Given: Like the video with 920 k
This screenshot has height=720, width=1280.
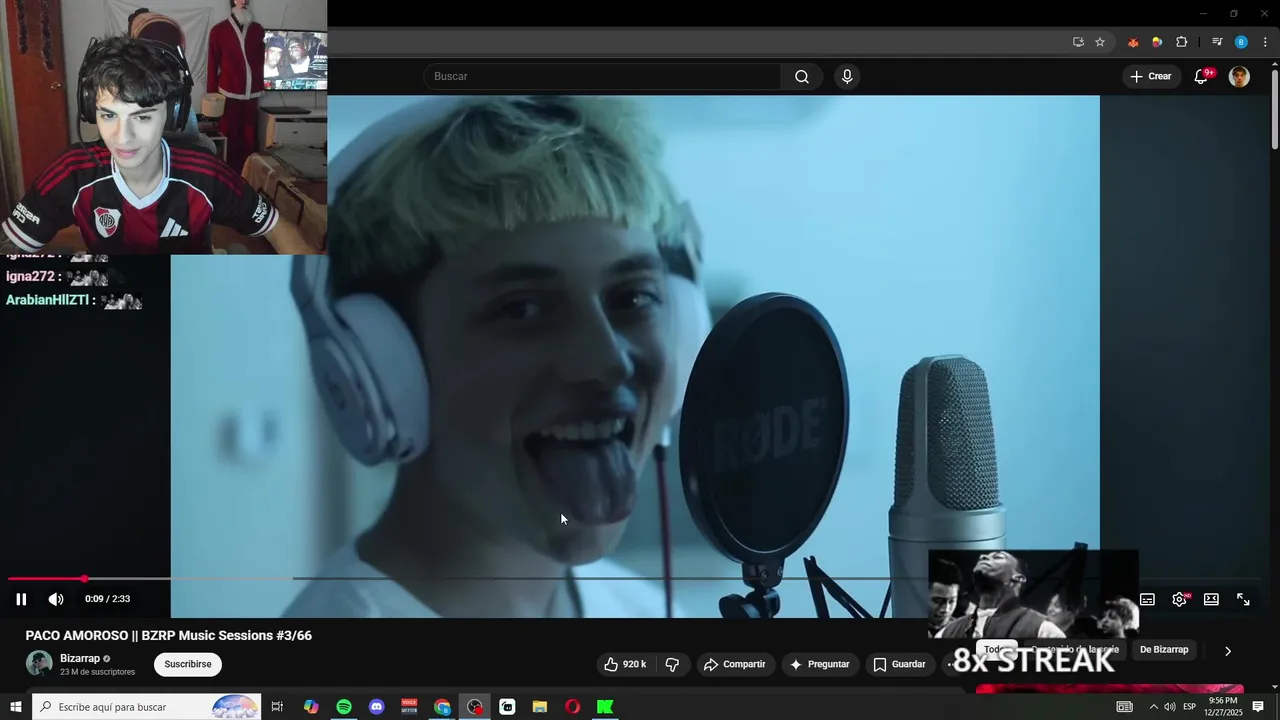Looking at the screenshot, I should click(625, 664).
